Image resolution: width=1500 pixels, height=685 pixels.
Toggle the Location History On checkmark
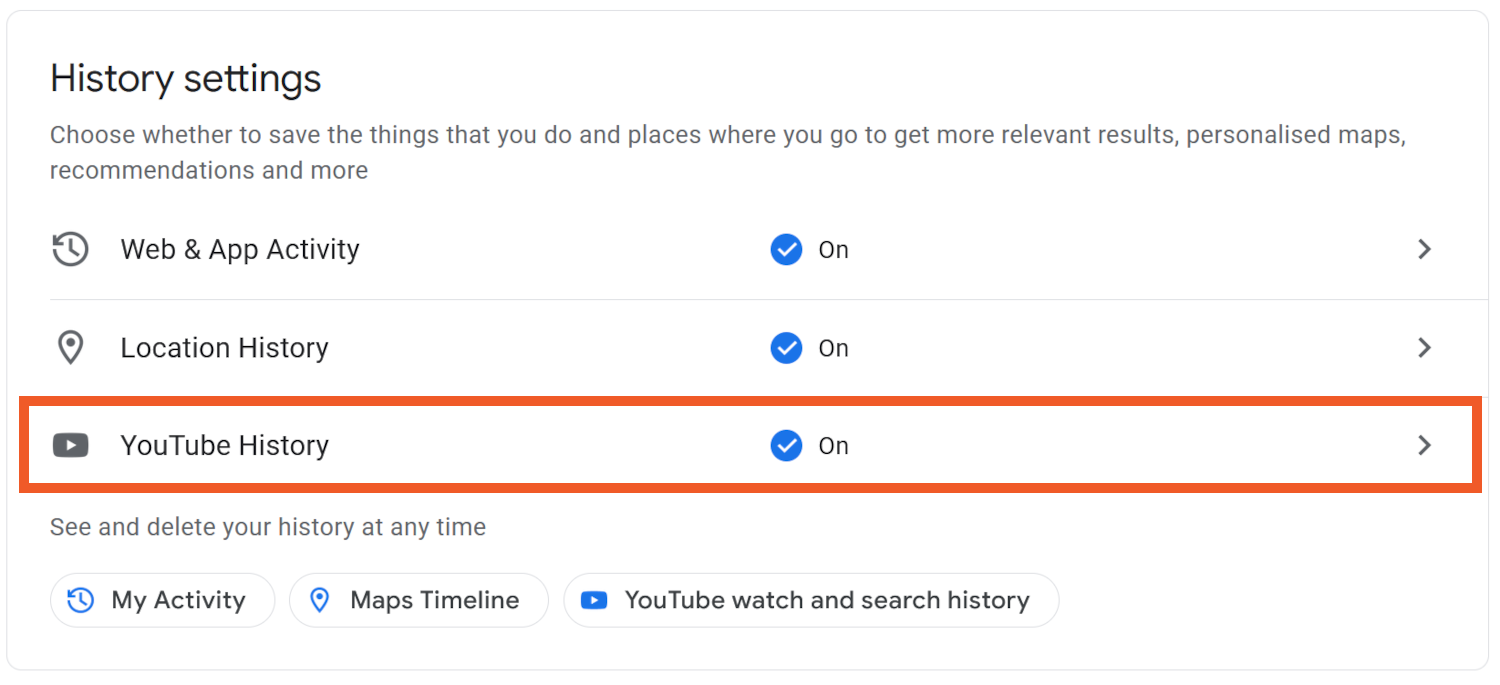pyautogui.click(x=786, y=348)
